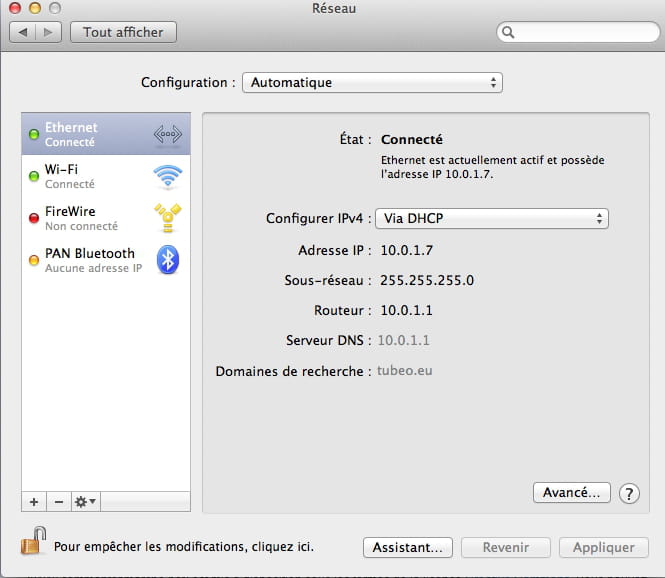
Task: Click the magnifying glass search icon
Action: coord(508,32)
